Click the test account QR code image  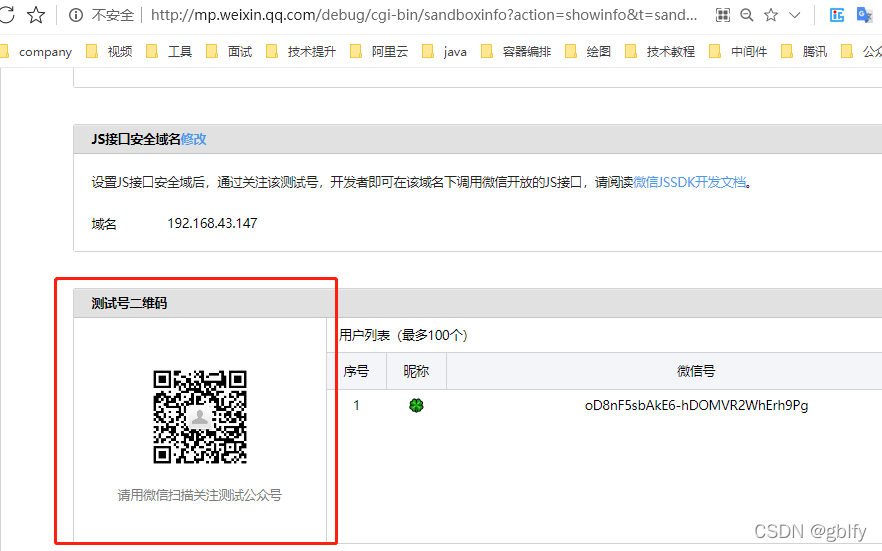[200, 417]
